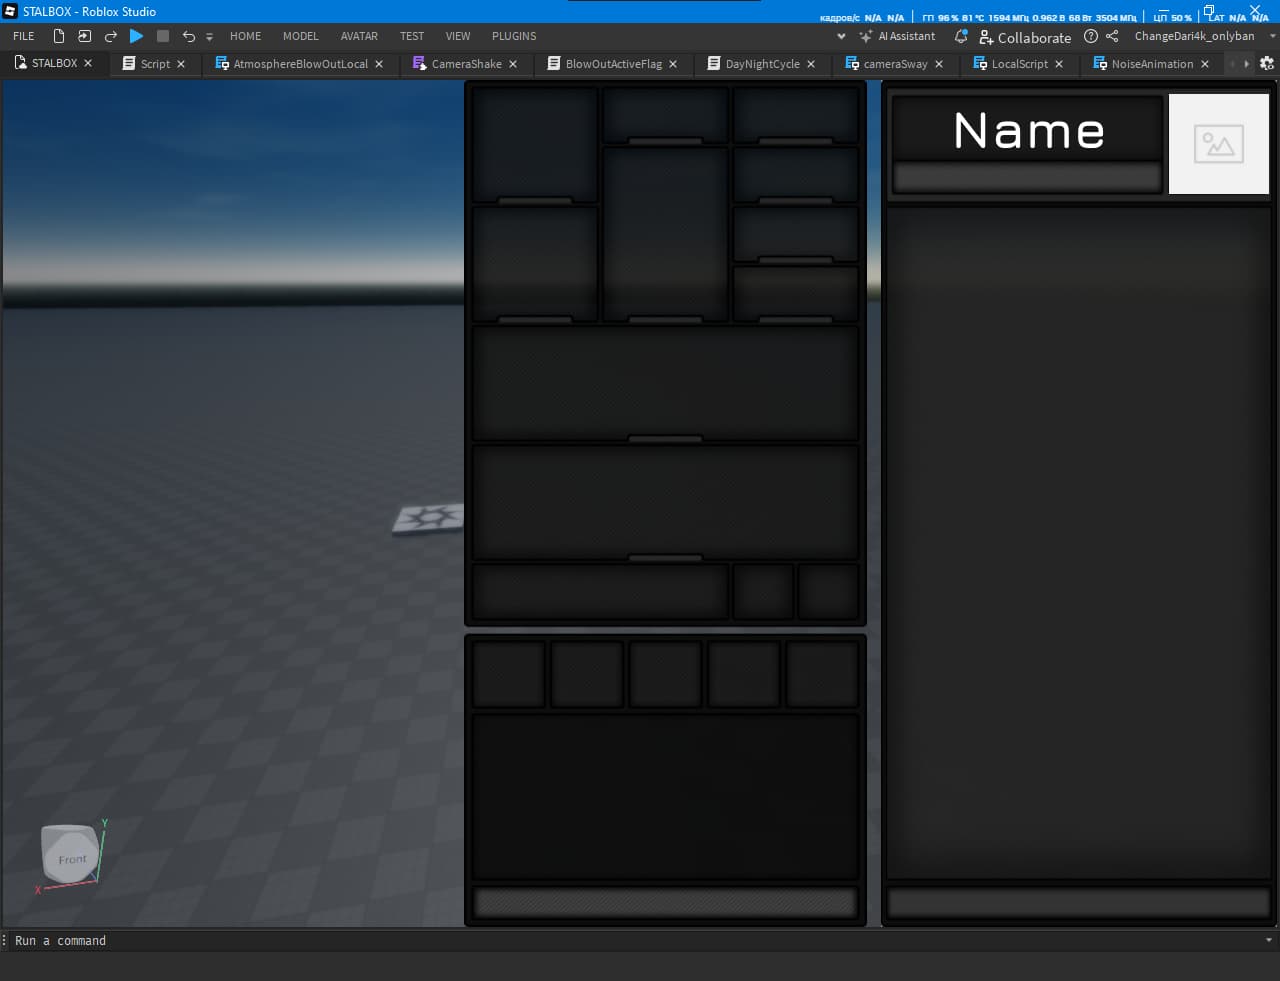Open the cameraSway script tab
This screenshot has width=1280, height=981.
click(x=895, y=63)
